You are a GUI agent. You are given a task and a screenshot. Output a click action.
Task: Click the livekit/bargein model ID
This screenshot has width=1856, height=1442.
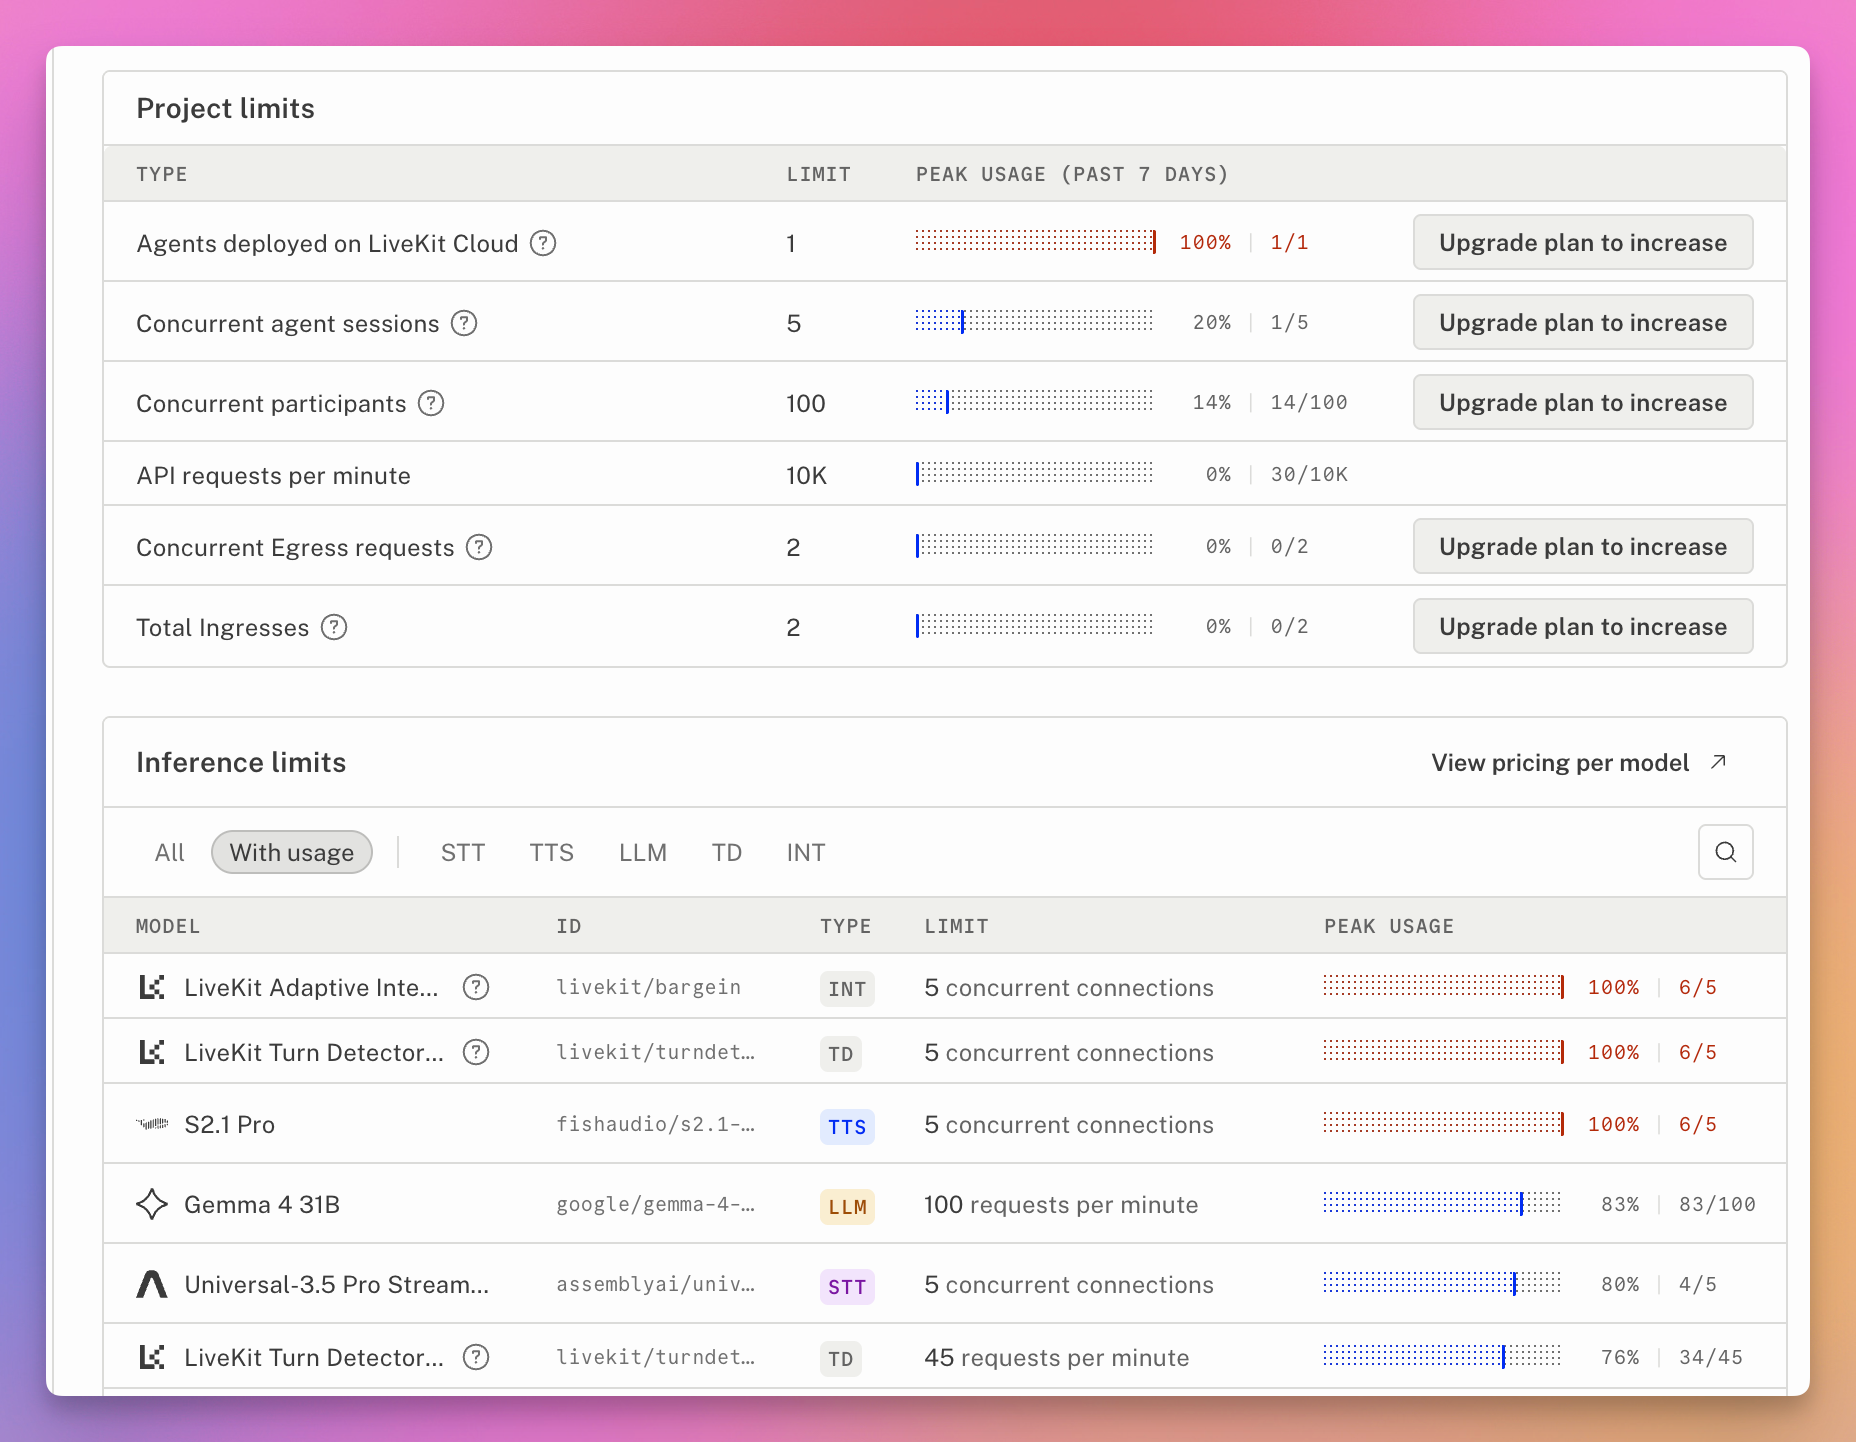click(x=649, y=987)
